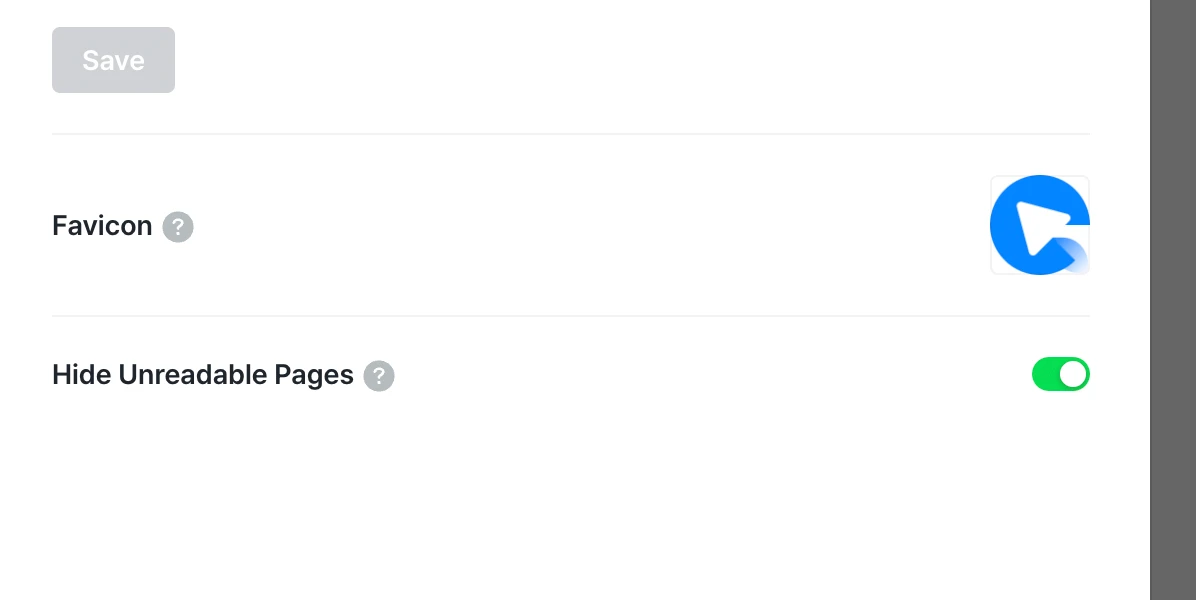The image size is (1196, 600).
Task: Click the blue circular favicon logo
Action: pyautogui.click(x=1039, y=225)
